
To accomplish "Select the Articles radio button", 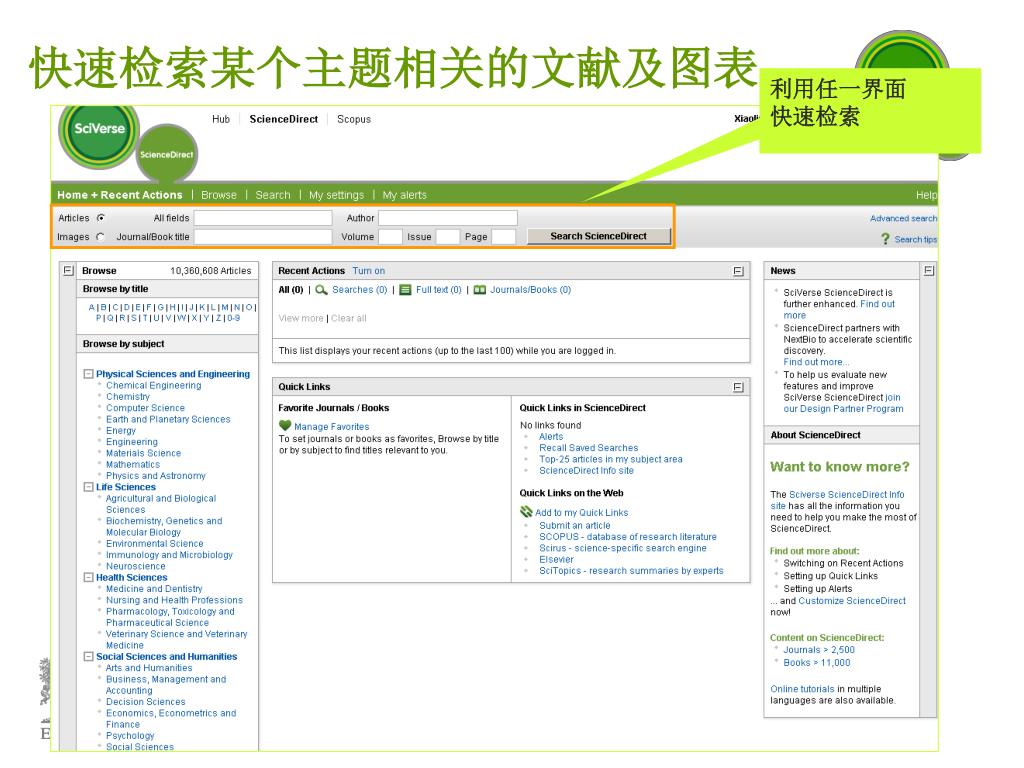I will click(x=101, y=218).
